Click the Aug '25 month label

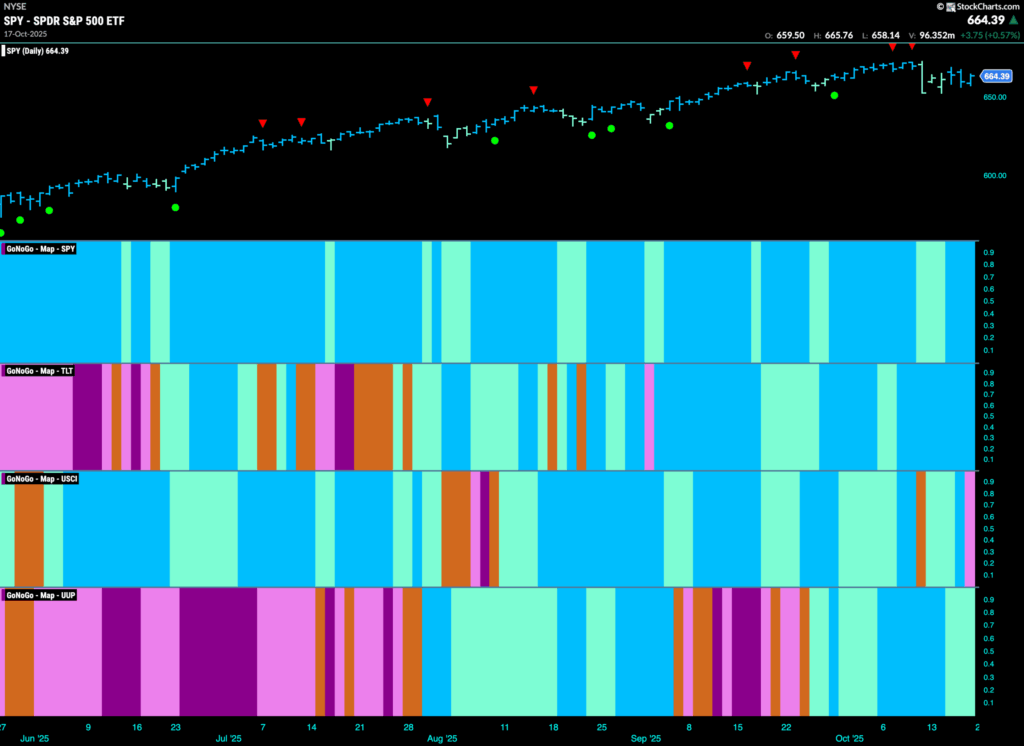pyautogui.click(x=442, y=739)
